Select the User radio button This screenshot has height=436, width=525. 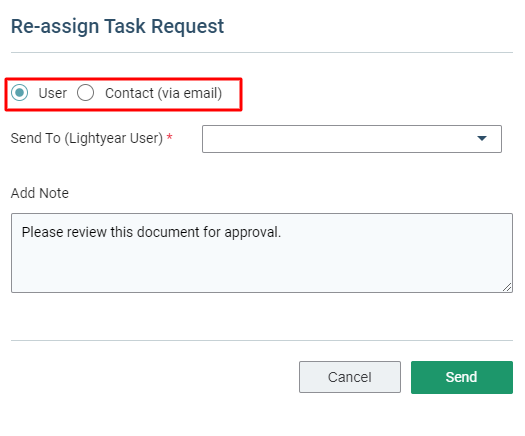point(19,93)
